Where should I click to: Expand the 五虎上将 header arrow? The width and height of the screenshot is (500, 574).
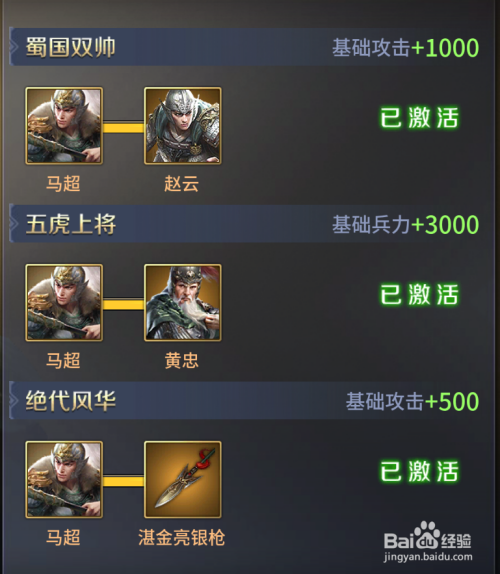pos(14,224)
